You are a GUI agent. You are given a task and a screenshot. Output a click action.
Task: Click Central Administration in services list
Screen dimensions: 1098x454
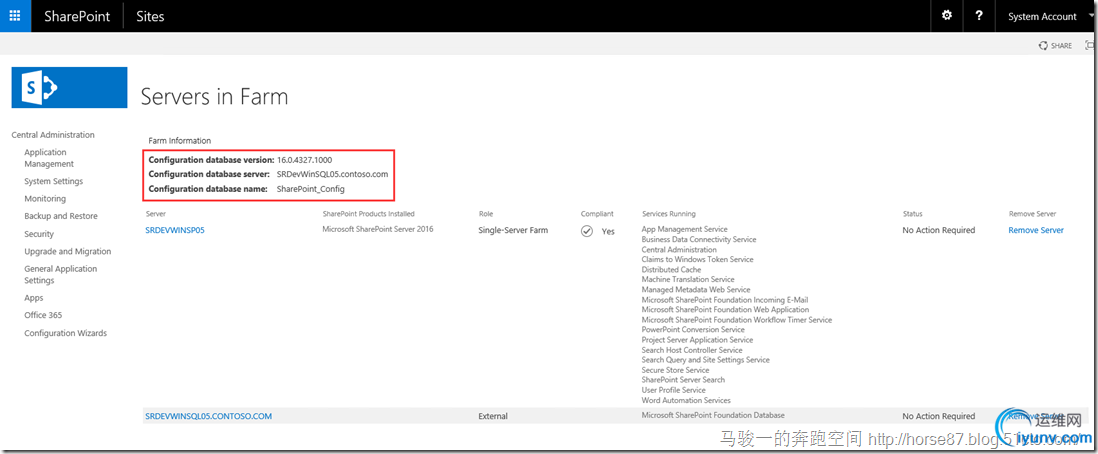pyautogui.click(x=679, y=249)
